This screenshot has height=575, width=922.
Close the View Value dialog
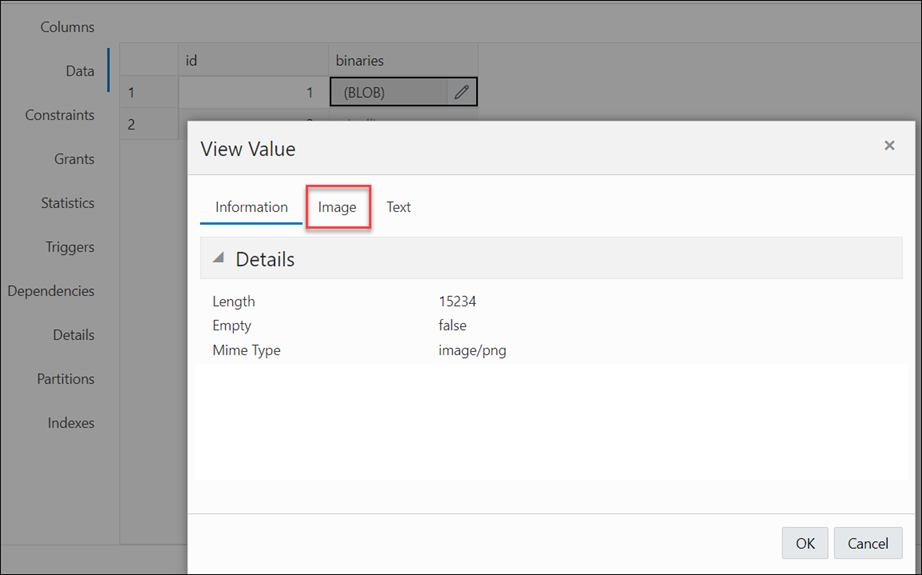pyautogui.click(x=889, y=145)
